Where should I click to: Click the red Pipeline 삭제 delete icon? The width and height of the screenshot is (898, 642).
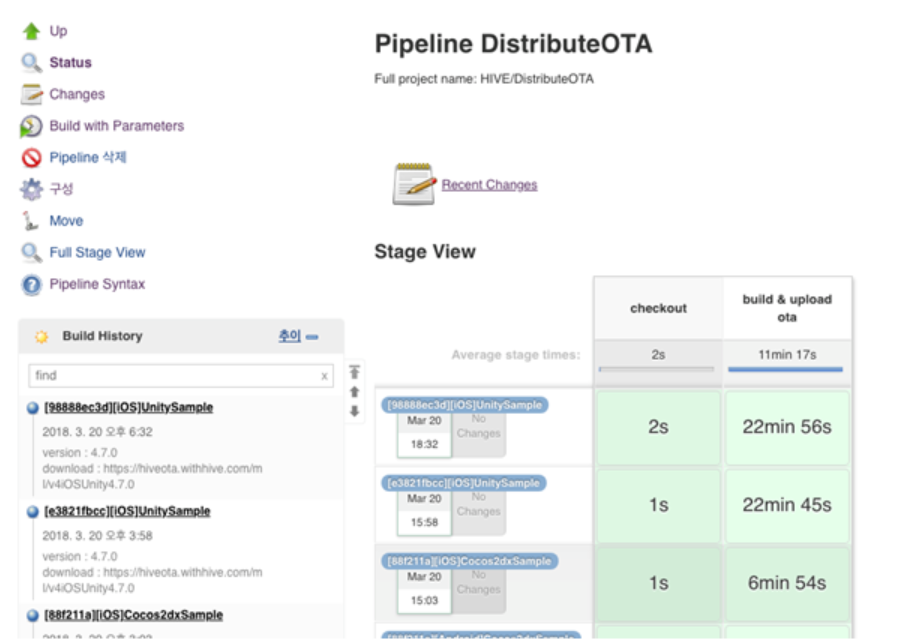tap(31, 158)
